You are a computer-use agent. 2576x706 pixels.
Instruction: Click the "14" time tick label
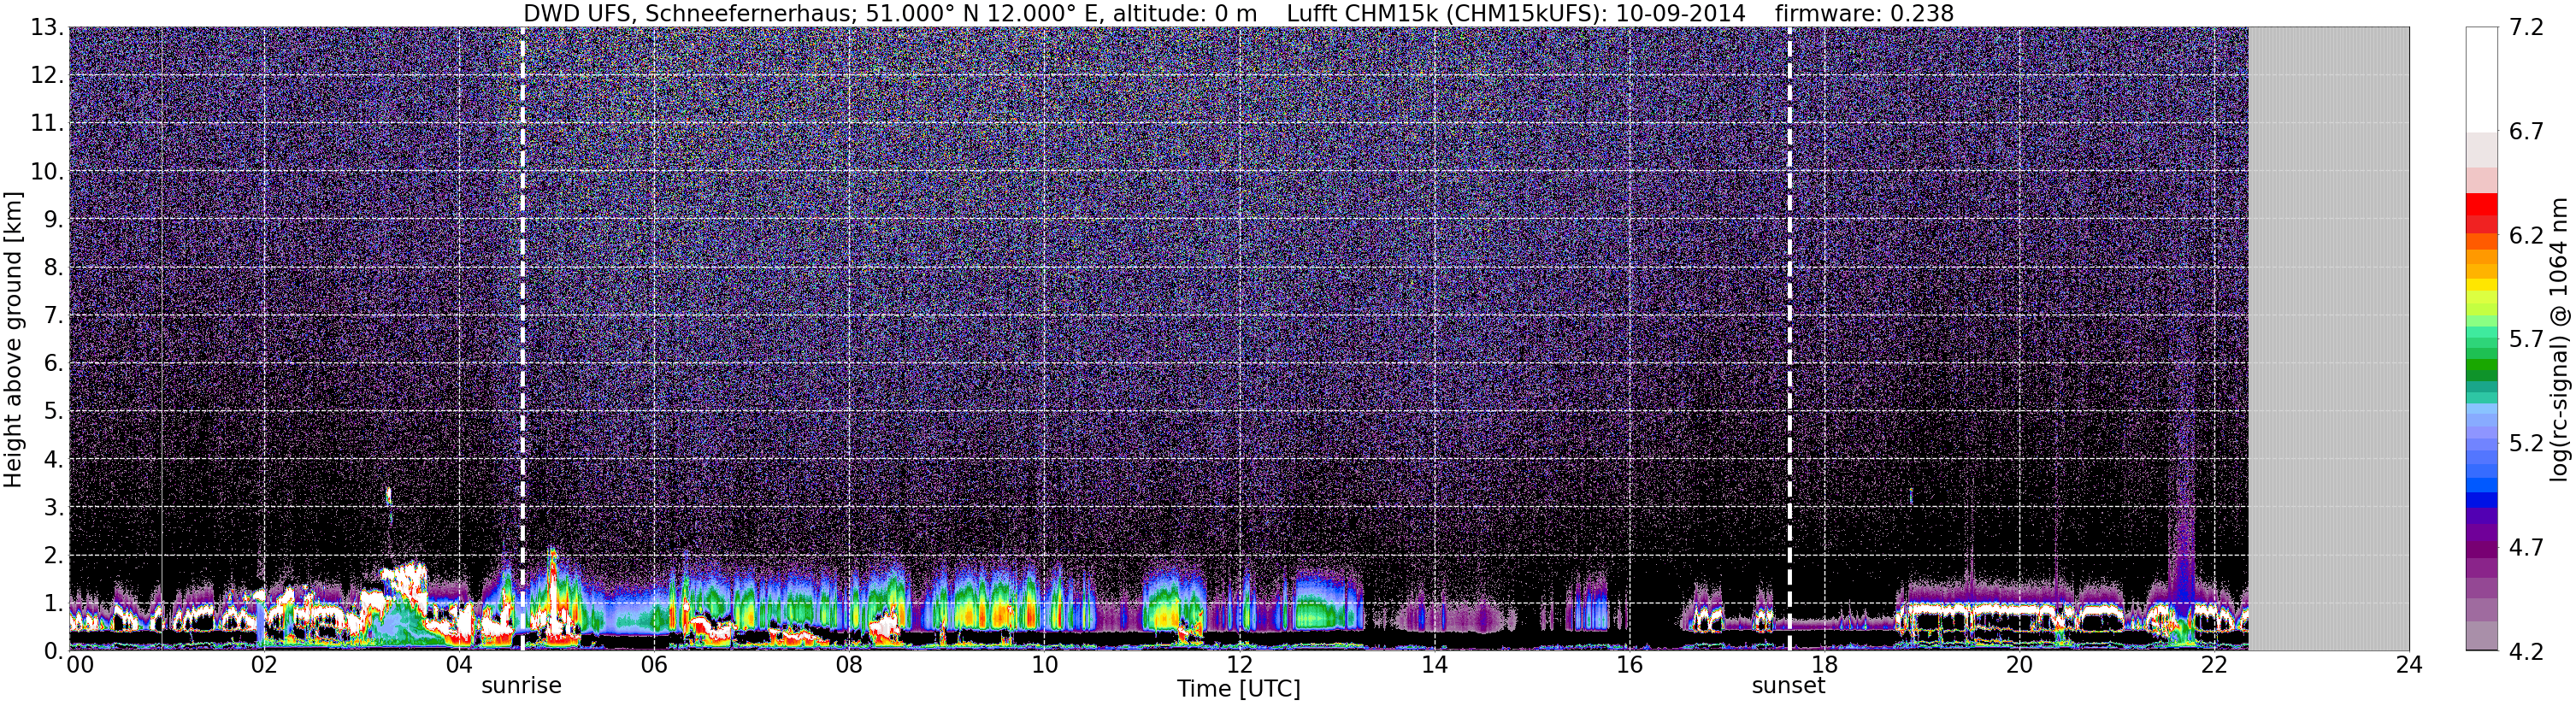pyautogui.click(x=1434, y=664)
